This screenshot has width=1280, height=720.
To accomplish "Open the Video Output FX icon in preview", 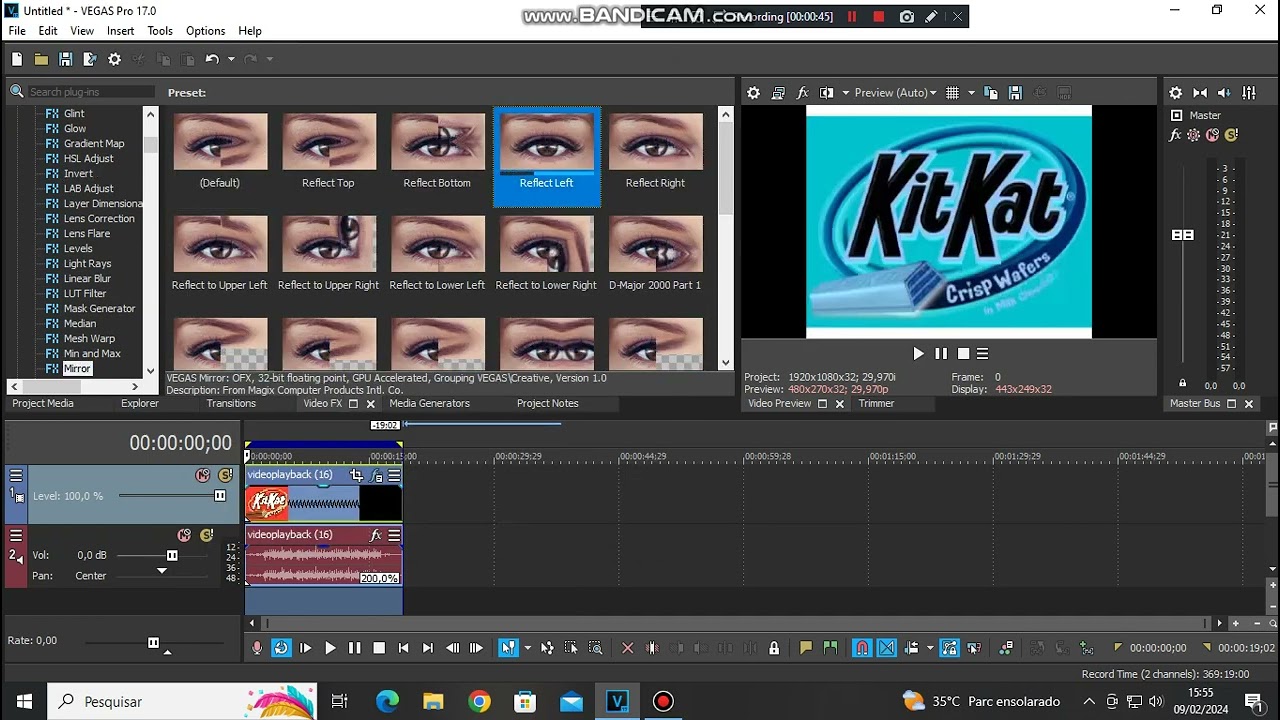I will (802, 93).
